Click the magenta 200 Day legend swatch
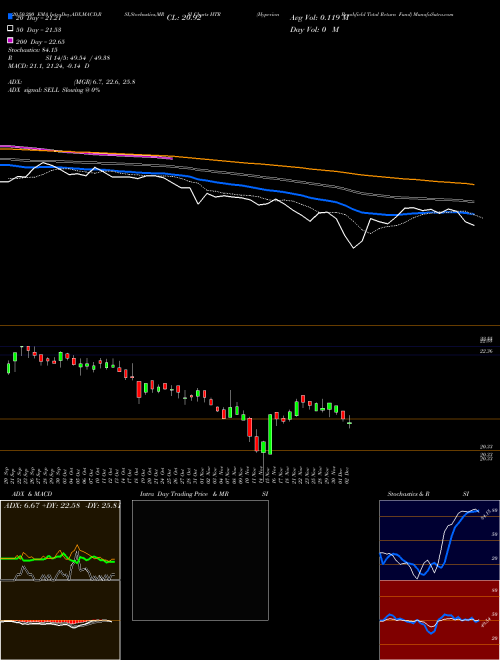 pyautogui.click(x=10, y=40)
